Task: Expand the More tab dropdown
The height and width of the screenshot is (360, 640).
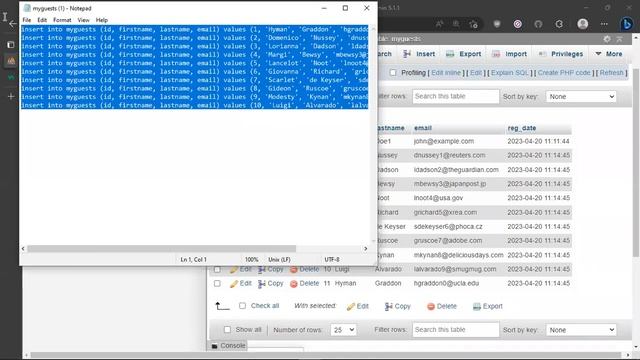Action: coord(609,54)
